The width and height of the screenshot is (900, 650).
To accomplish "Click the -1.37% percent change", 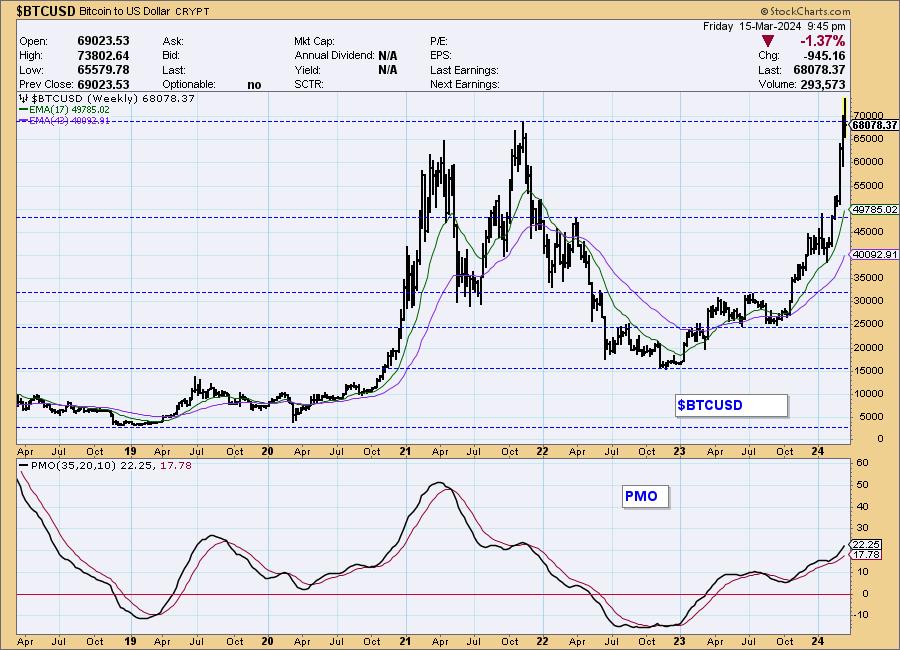I will [823, 41].
